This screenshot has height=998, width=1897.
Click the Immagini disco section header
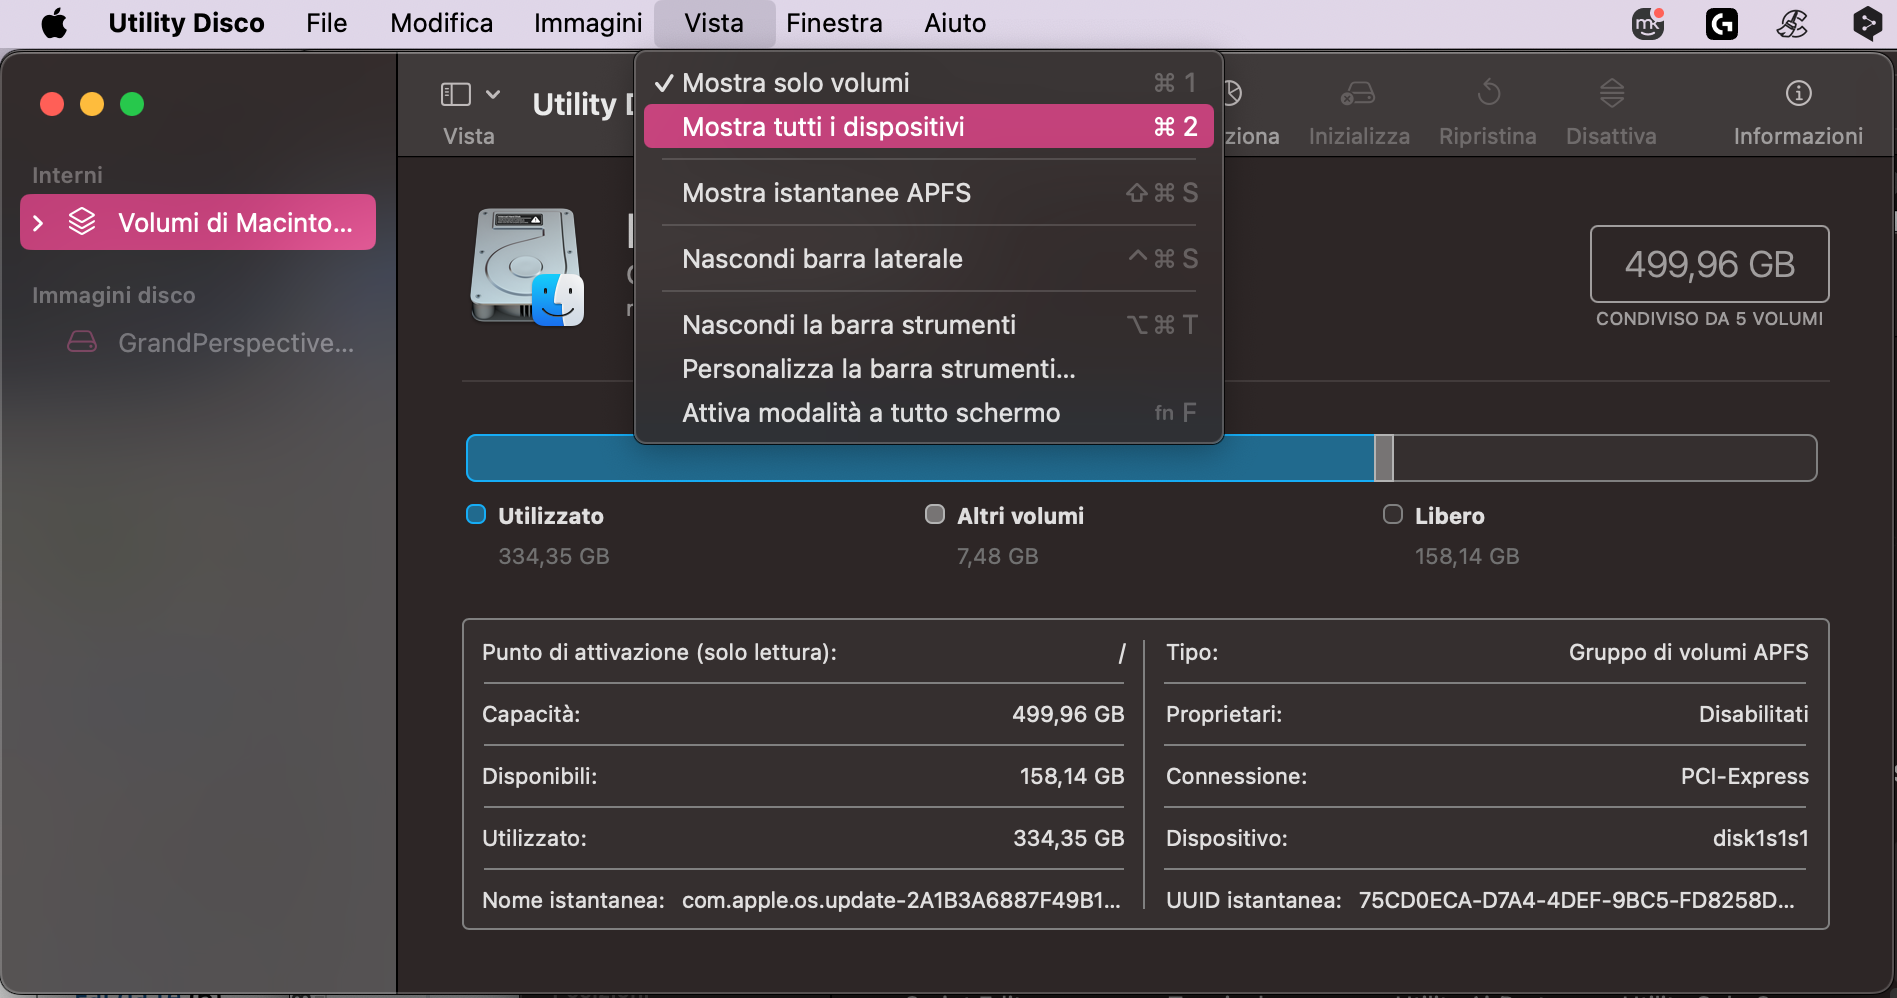point(113,295)
